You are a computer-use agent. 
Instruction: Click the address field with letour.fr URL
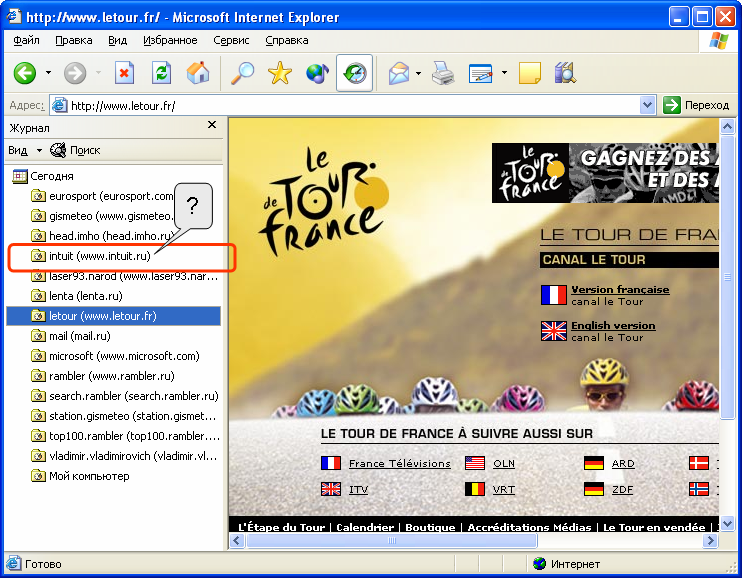pos(355,105)
